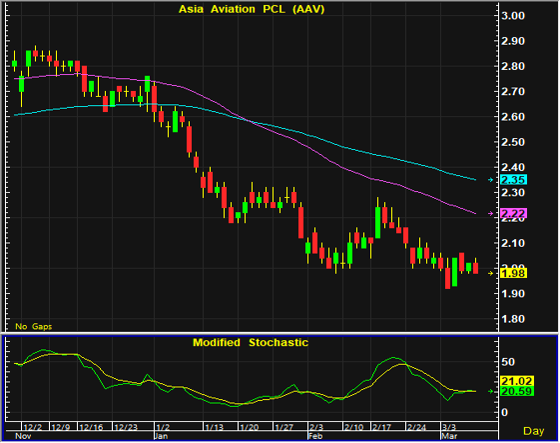Click the cyan arrow beside 2.35 label
Viewport: 560px width, 443px height.
click(x=491, y=180)
